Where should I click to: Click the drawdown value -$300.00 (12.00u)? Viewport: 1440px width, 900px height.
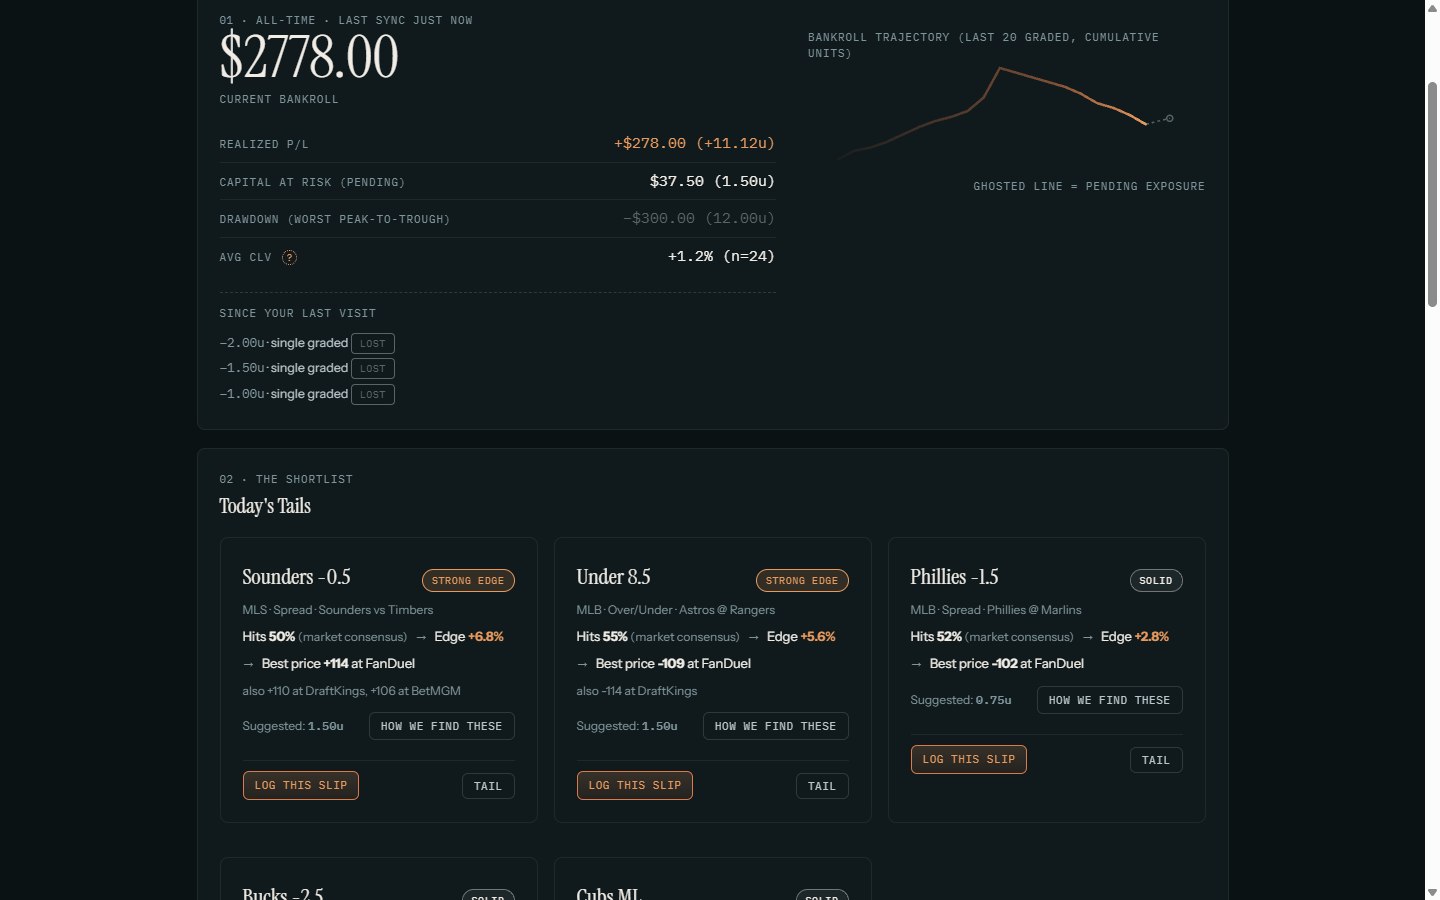pos(699,218)
